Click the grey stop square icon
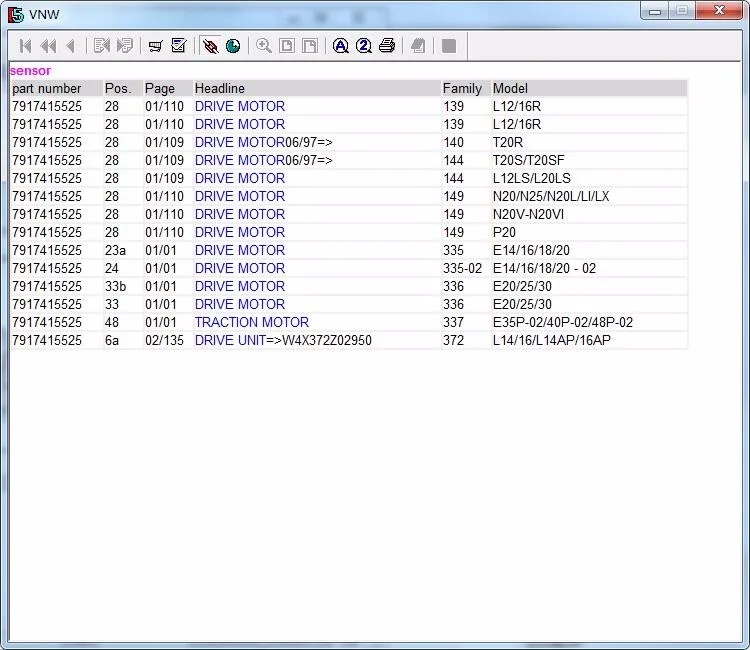The image size is (750, 650). pos(449,46)
